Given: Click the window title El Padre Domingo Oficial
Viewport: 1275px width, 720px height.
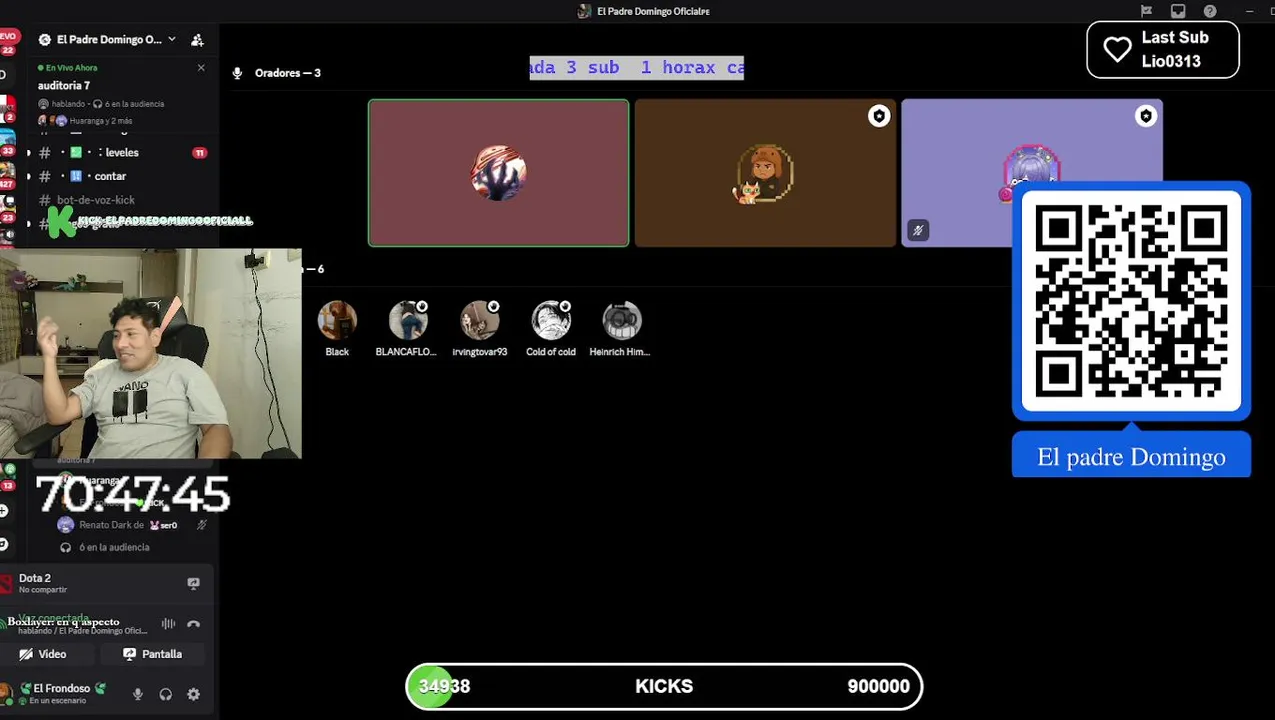Looking at the screenshot, I should 653,11.
